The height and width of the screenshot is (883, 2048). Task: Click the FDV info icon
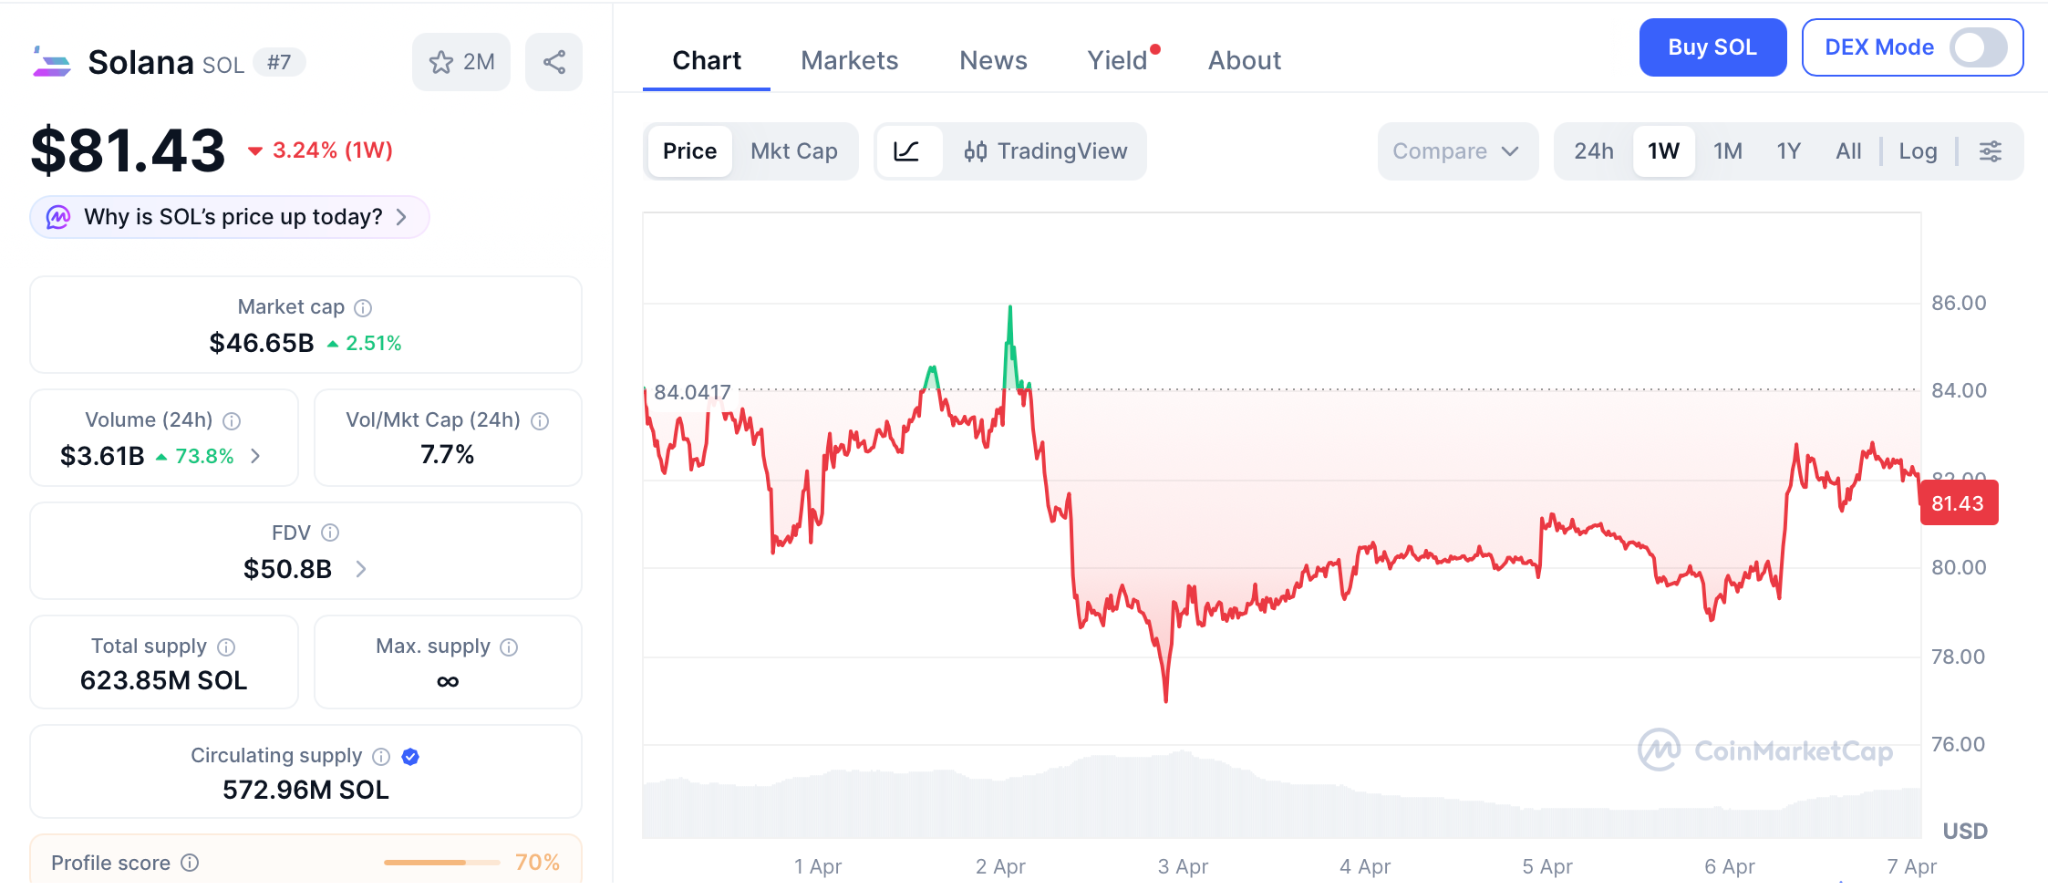330,533
